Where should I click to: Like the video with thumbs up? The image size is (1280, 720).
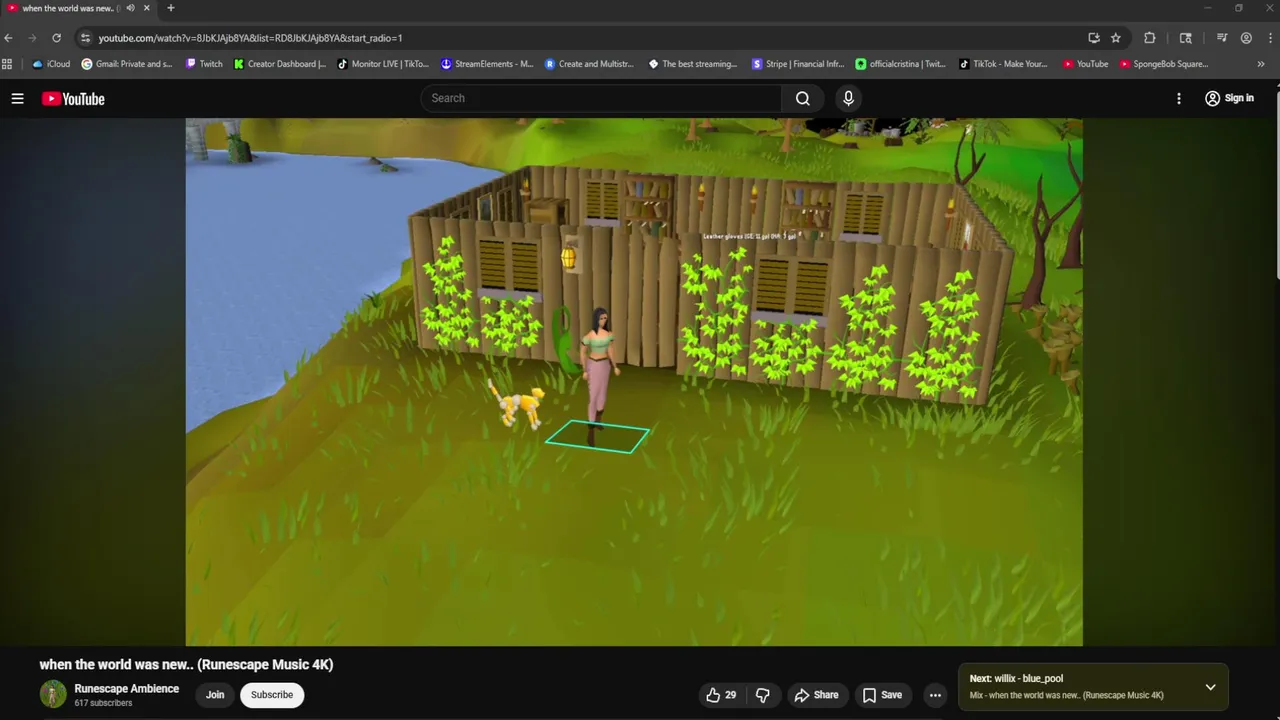[x=721, y=695]
